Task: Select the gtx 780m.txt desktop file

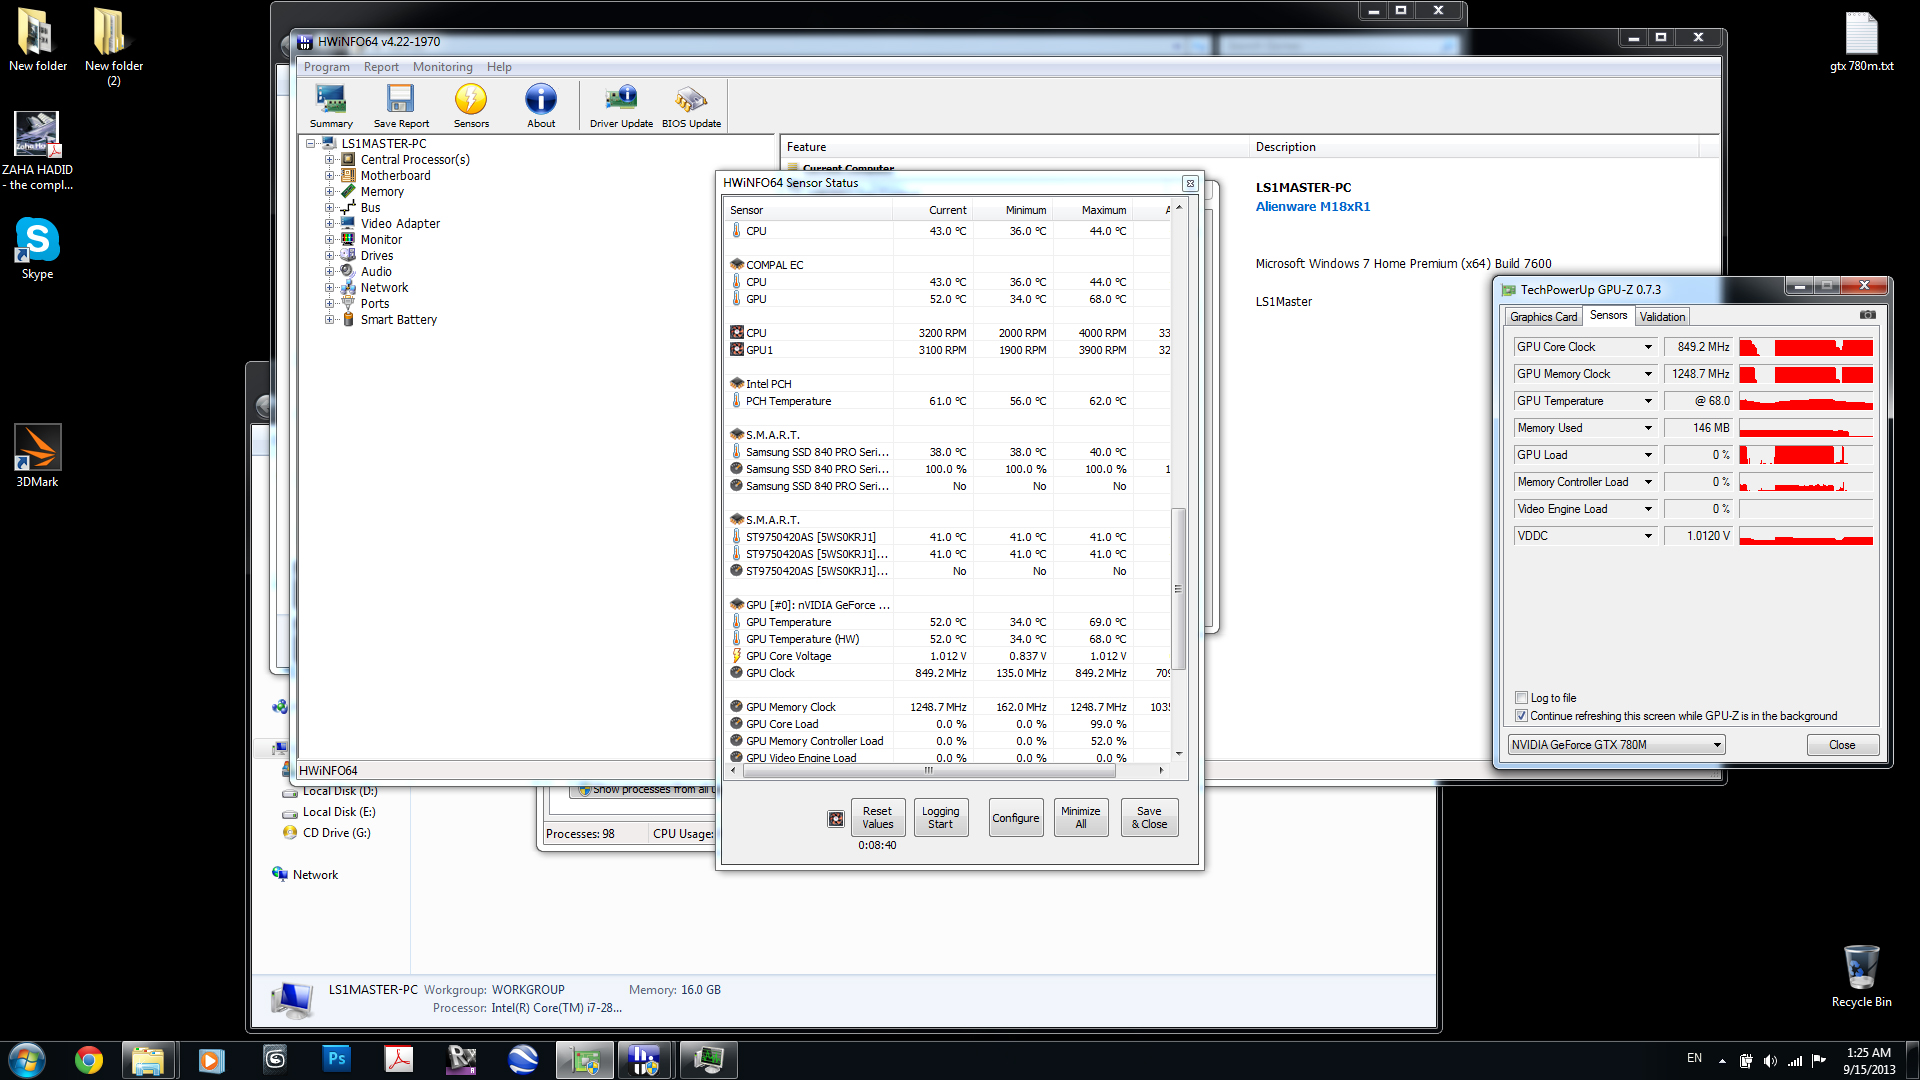Action: 1861,43
